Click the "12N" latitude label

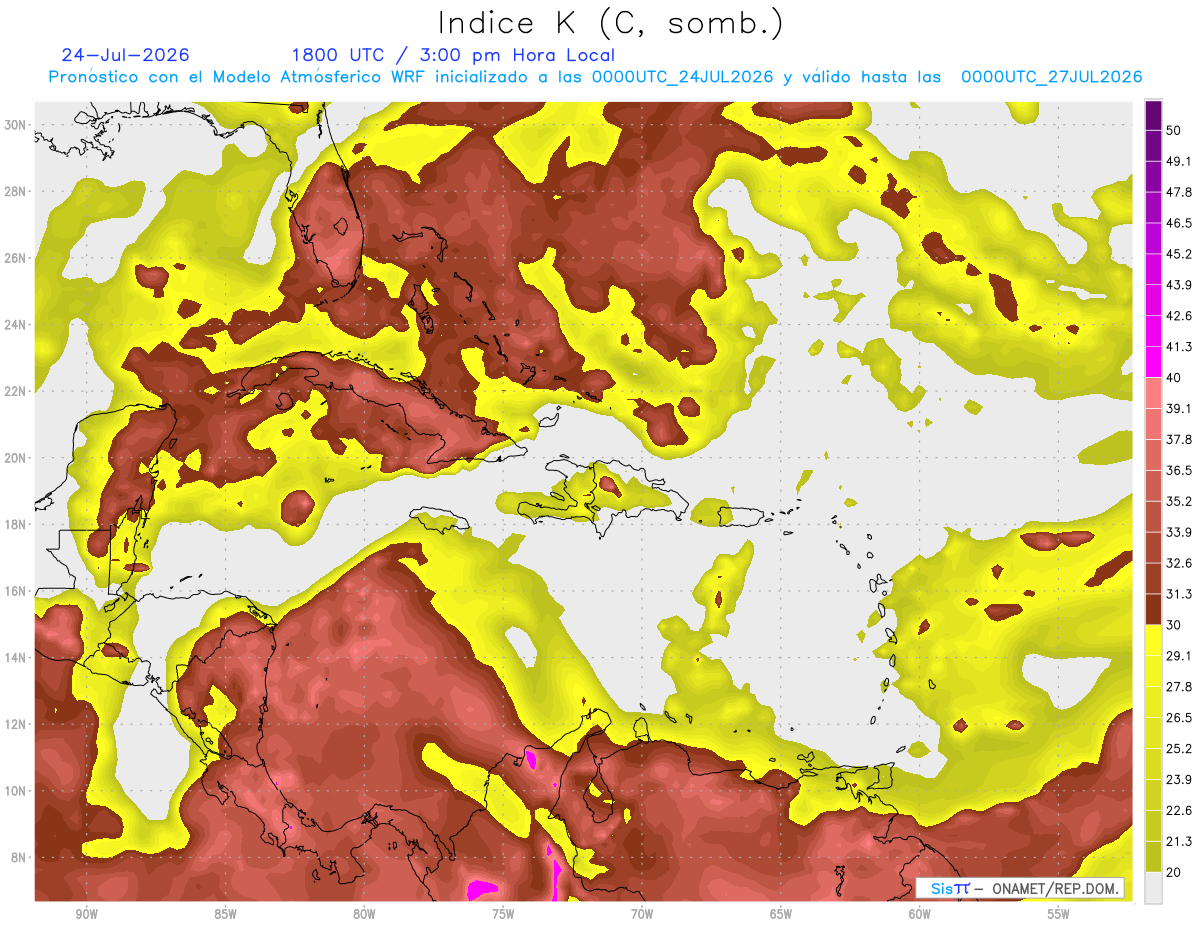[17, 724]
